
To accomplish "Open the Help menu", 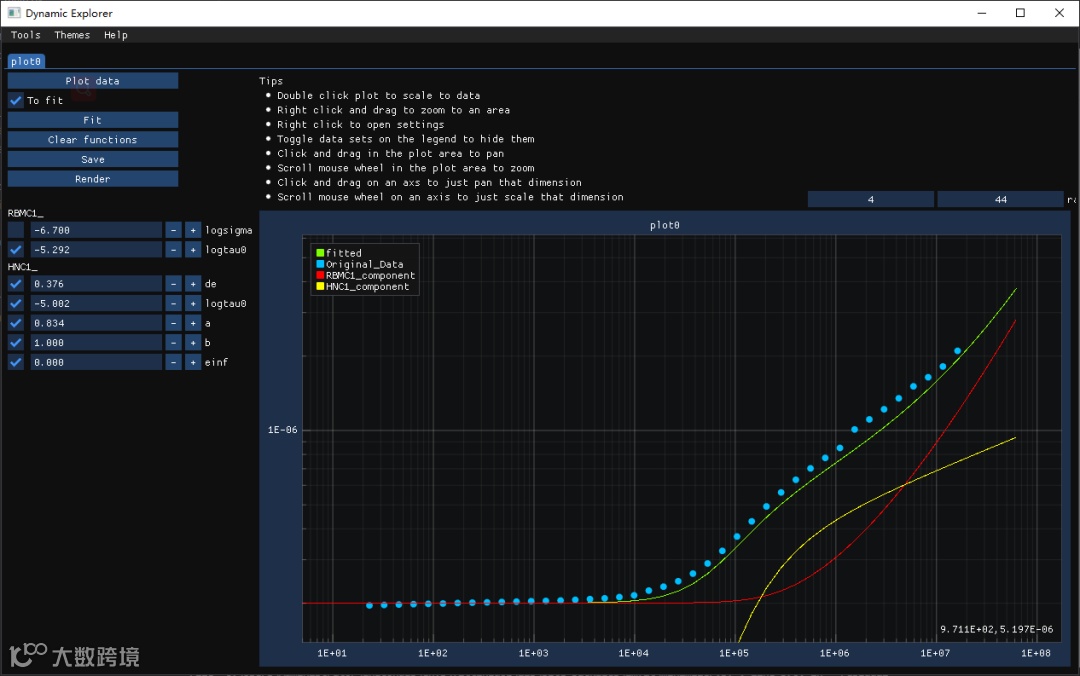I will point(116,35).
